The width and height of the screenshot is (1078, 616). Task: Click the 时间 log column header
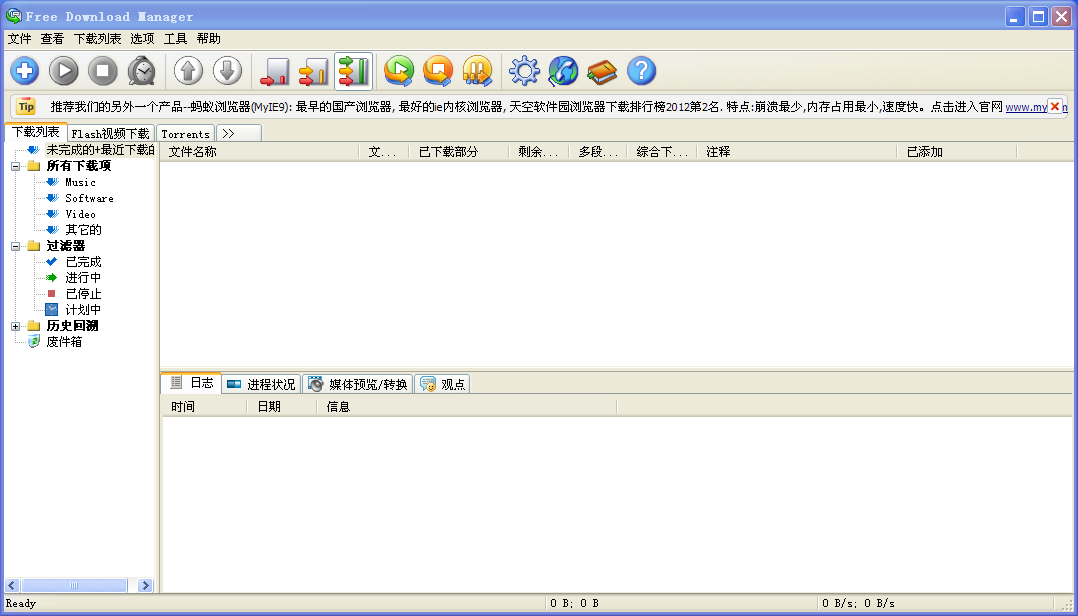click(x=204, y=407)
